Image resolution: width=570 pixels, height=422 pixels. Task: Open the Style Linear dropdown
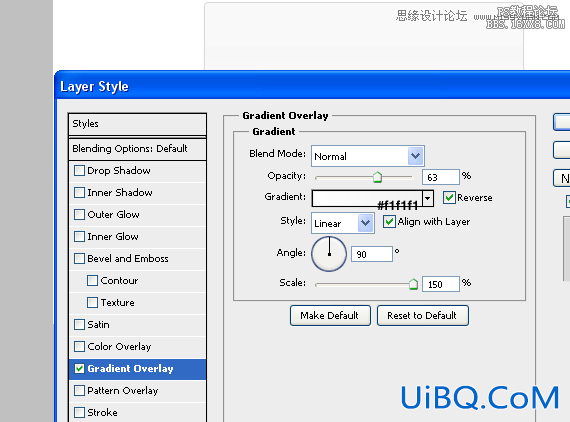[x=343, y=223]
